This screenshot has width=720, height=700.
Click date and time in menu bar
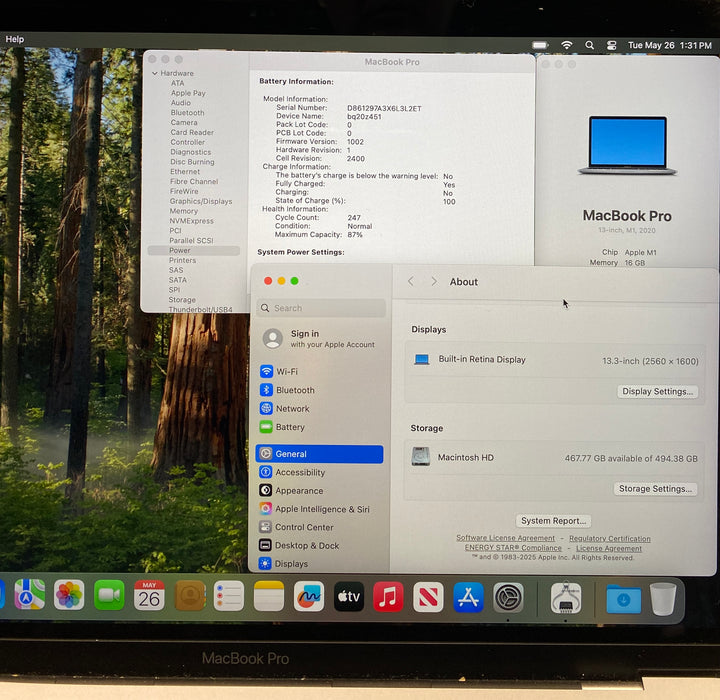669,45
